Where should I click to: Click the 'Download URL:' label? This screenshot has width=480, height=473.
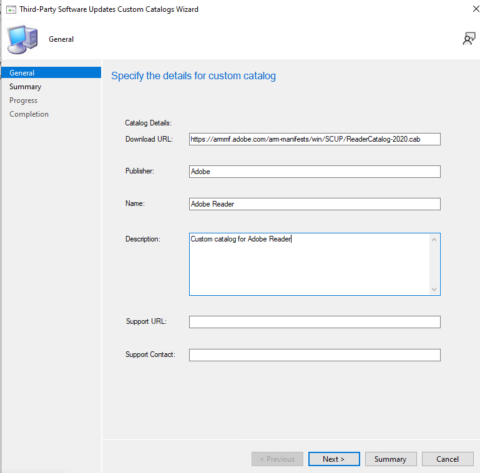tap(149, 139)
